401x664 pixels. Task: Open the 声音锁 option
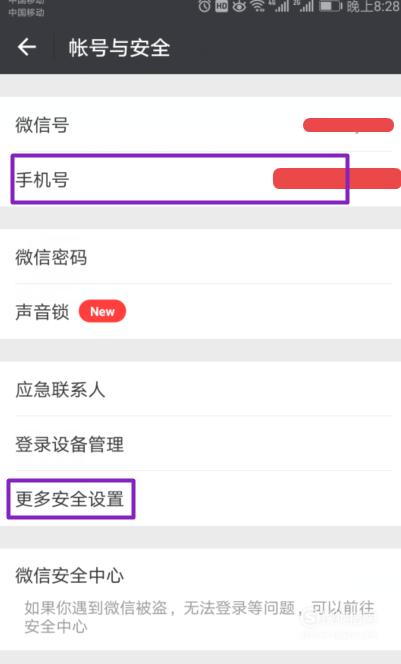click(200, 311)
